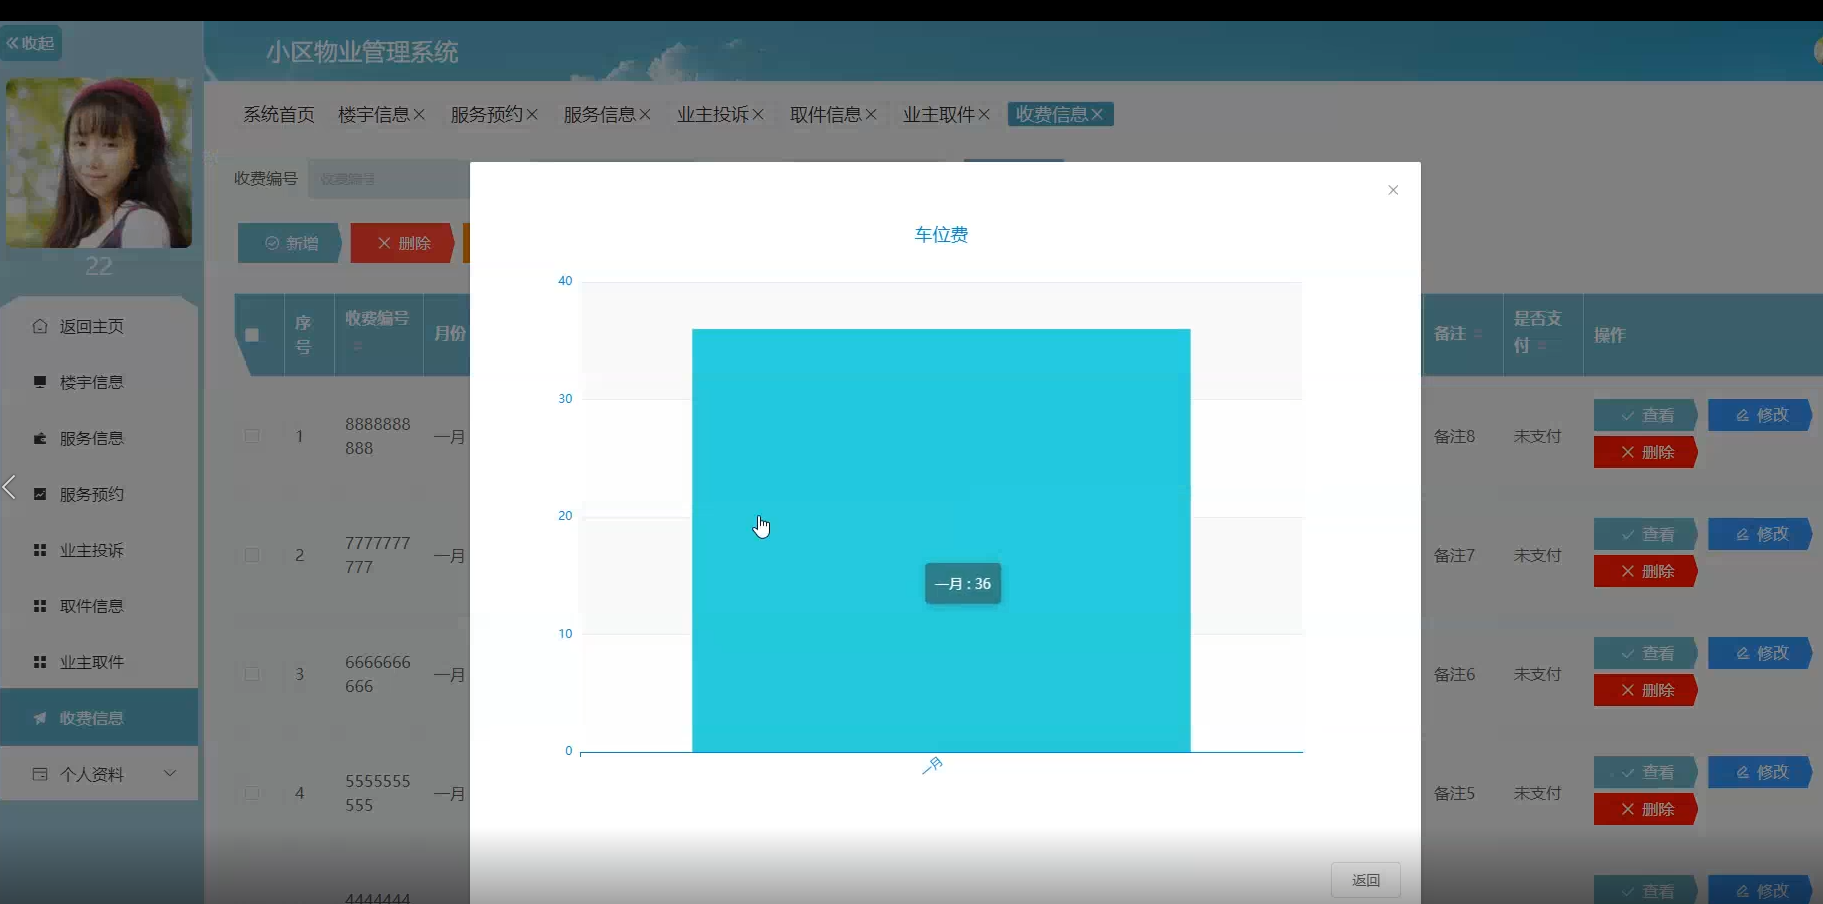Image resolution: width=1823 pixels, height=904 pixels.
Task: Edit row 备注7 with 修改 button
Action: (x=1760, y=534)
